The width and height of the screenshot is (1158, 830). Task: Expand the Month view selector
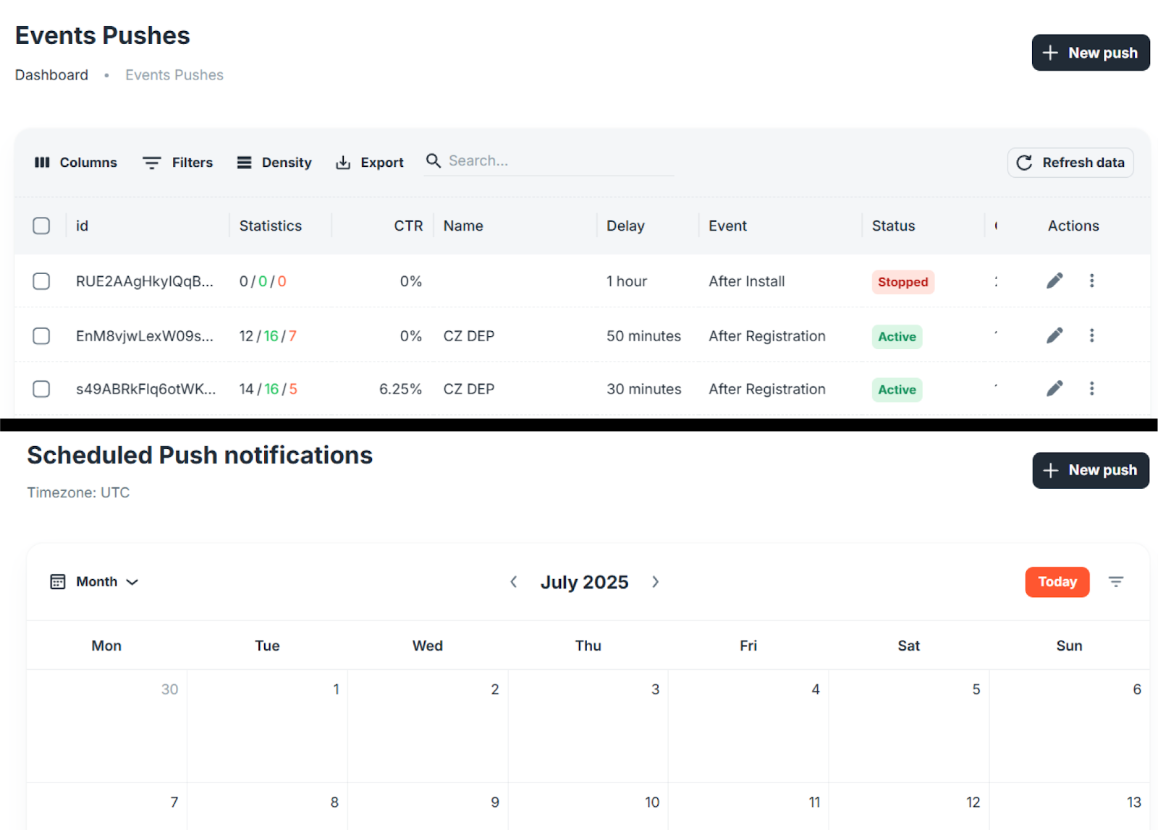tap(95, 582)
